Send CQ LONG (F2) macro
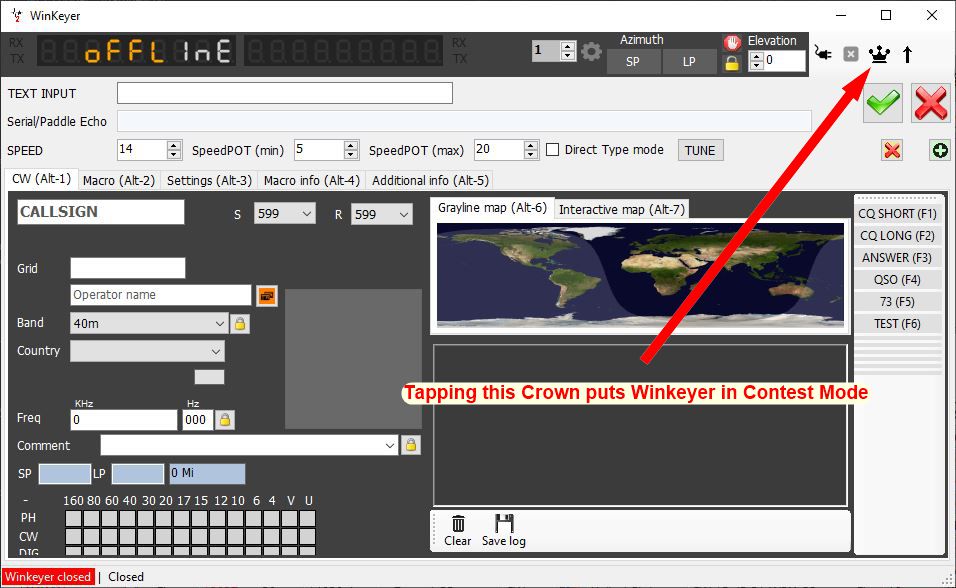956x588 pixels. [897, 235]
